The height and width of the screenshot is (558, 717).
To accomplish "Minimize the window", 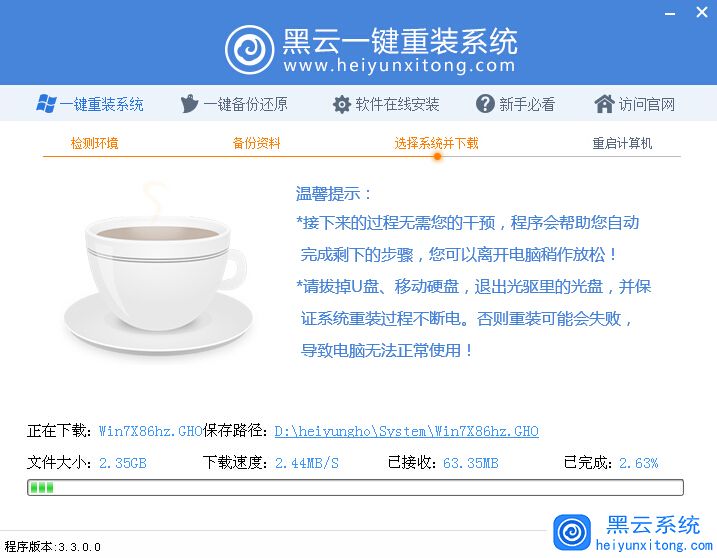I will coord(670,14).
